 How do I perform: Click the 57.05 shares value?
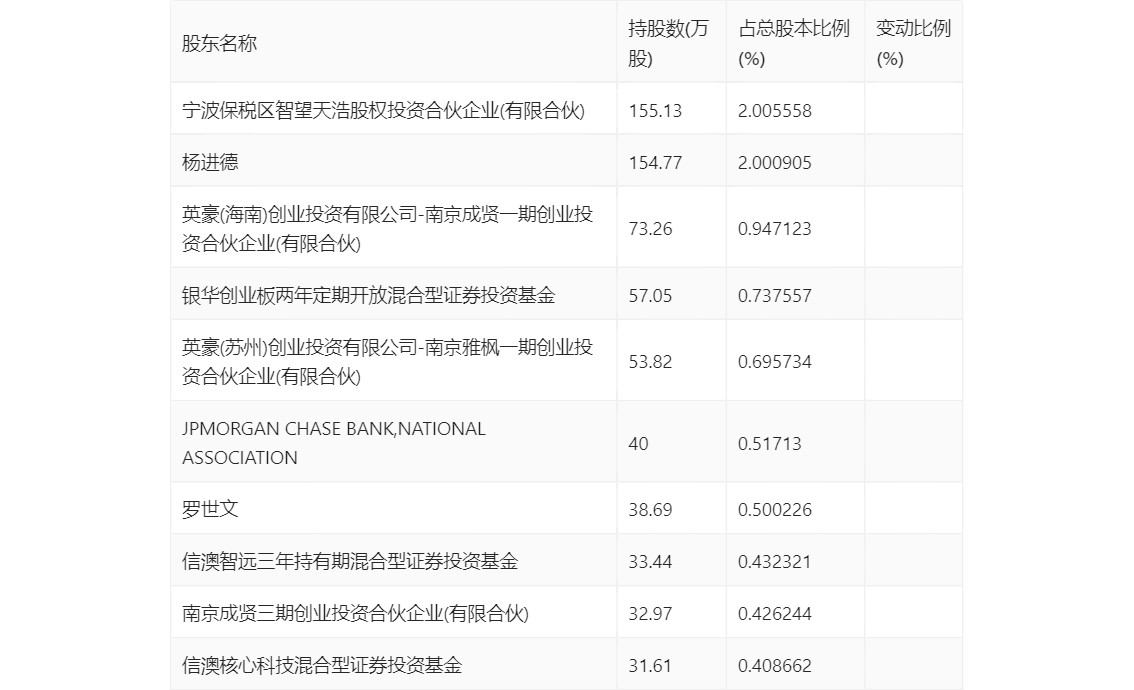coord(650,296)
